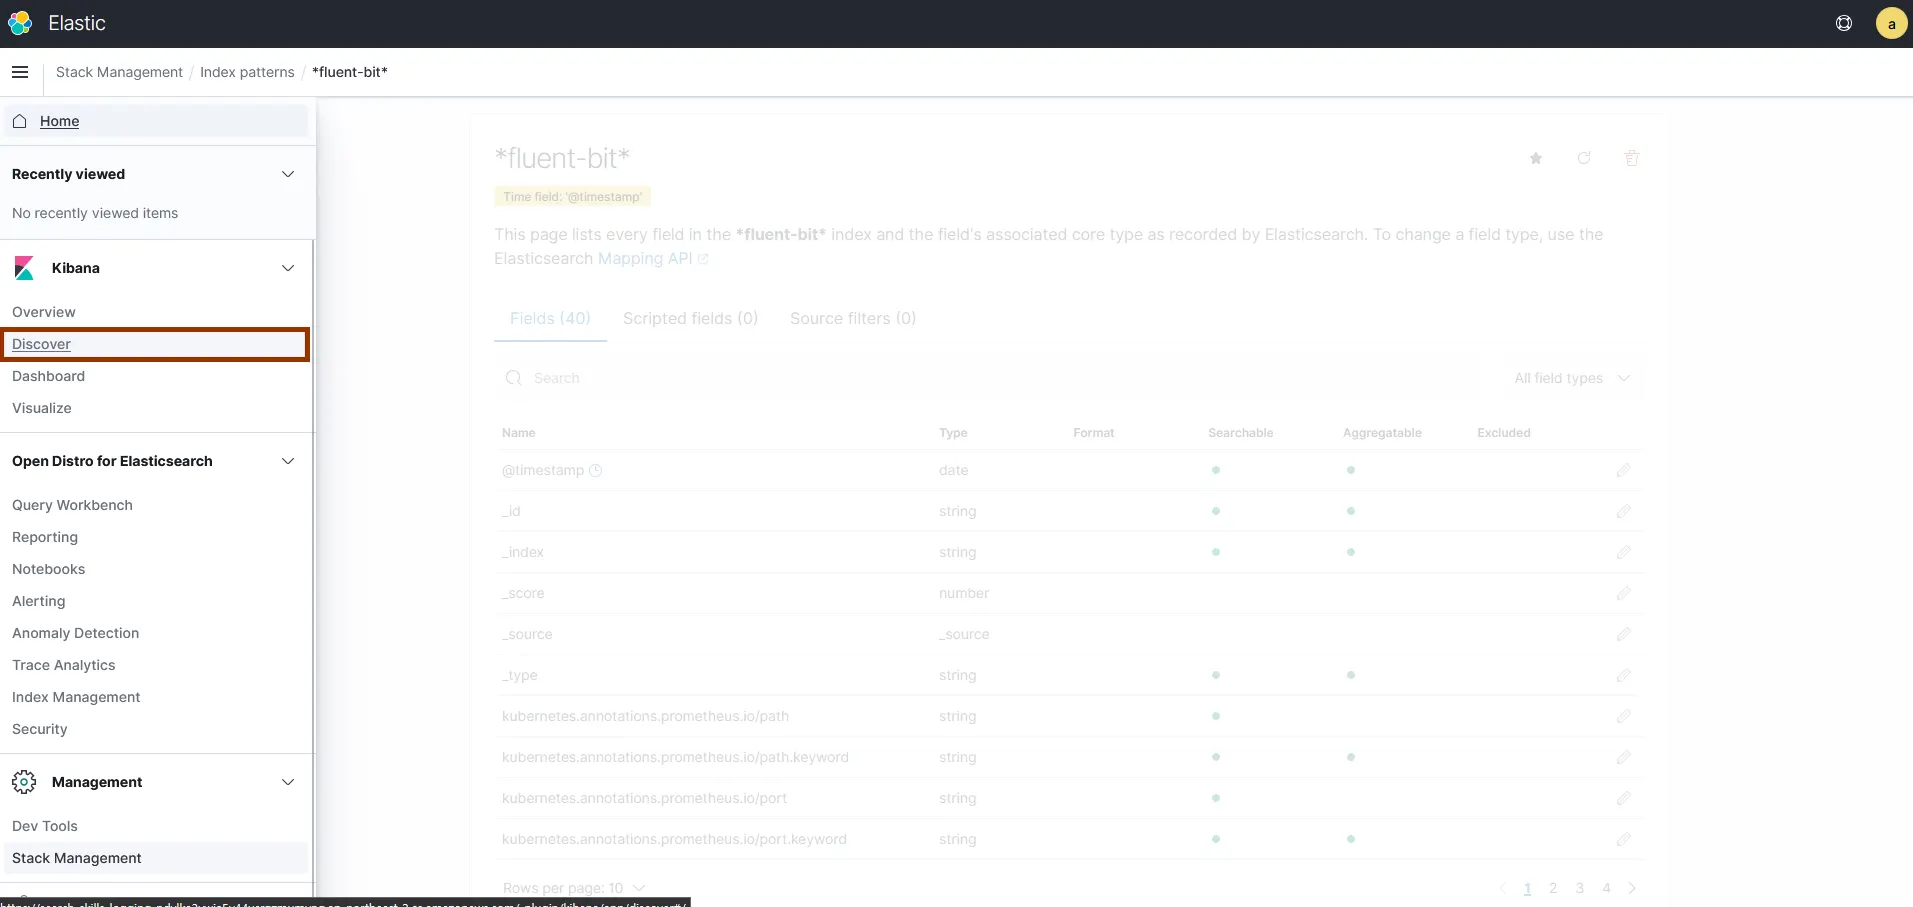The image size is (1913, 907).
Task: Go to page 4 of fields
Action: click(x=1606, y=888)
